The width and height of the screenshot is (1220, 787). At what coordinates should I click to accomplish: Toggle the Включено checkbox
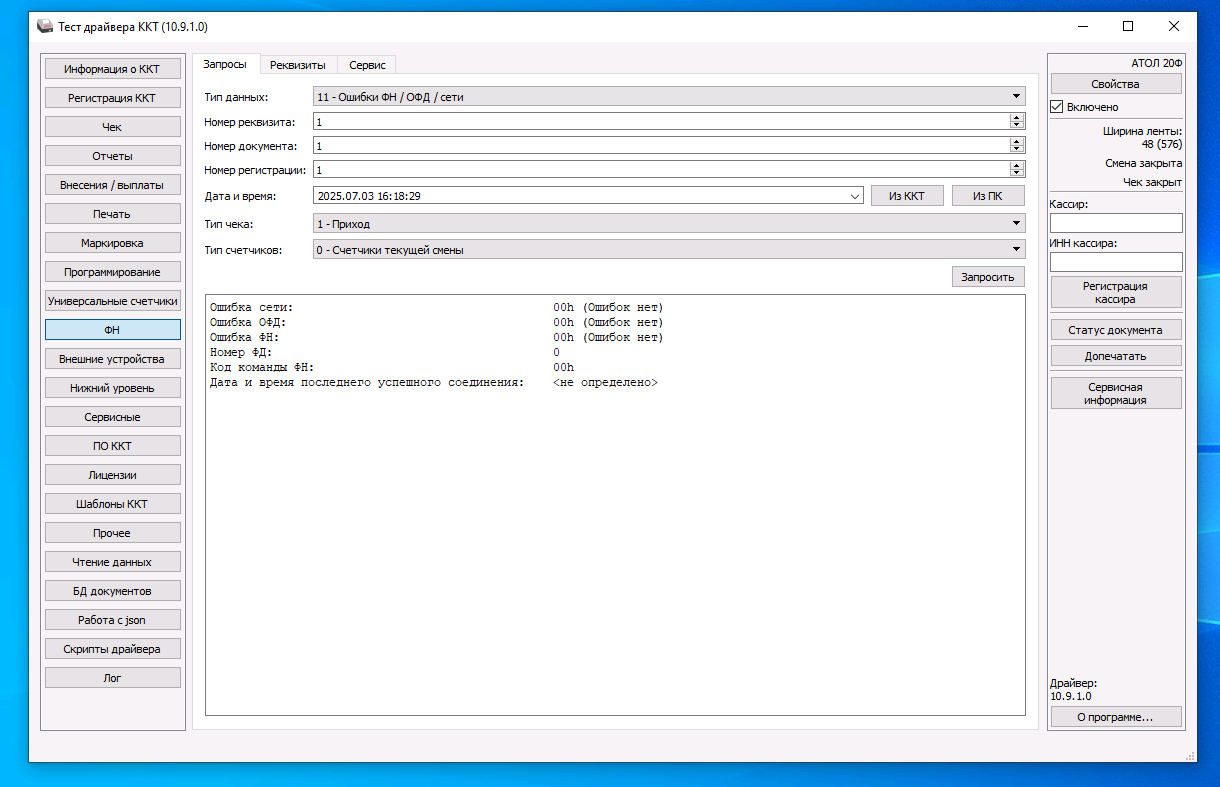(x=1057, y=107)
